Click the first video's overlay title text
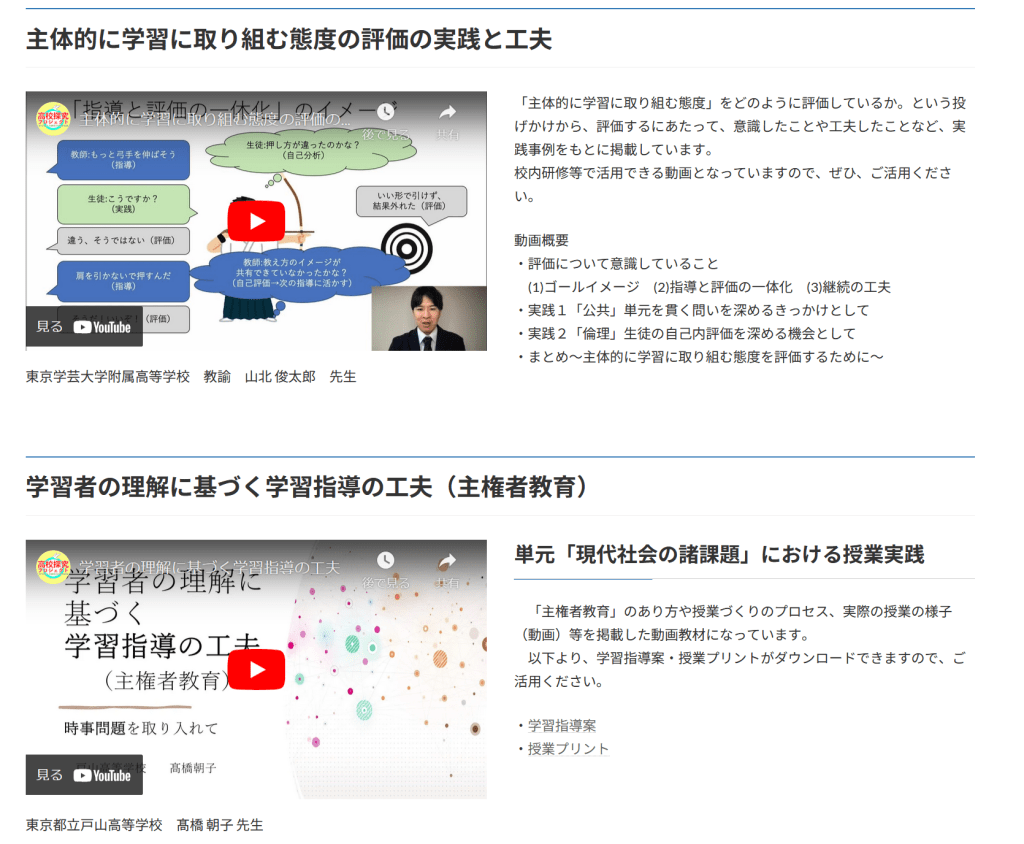The image size is (1024, 844). 215,119
